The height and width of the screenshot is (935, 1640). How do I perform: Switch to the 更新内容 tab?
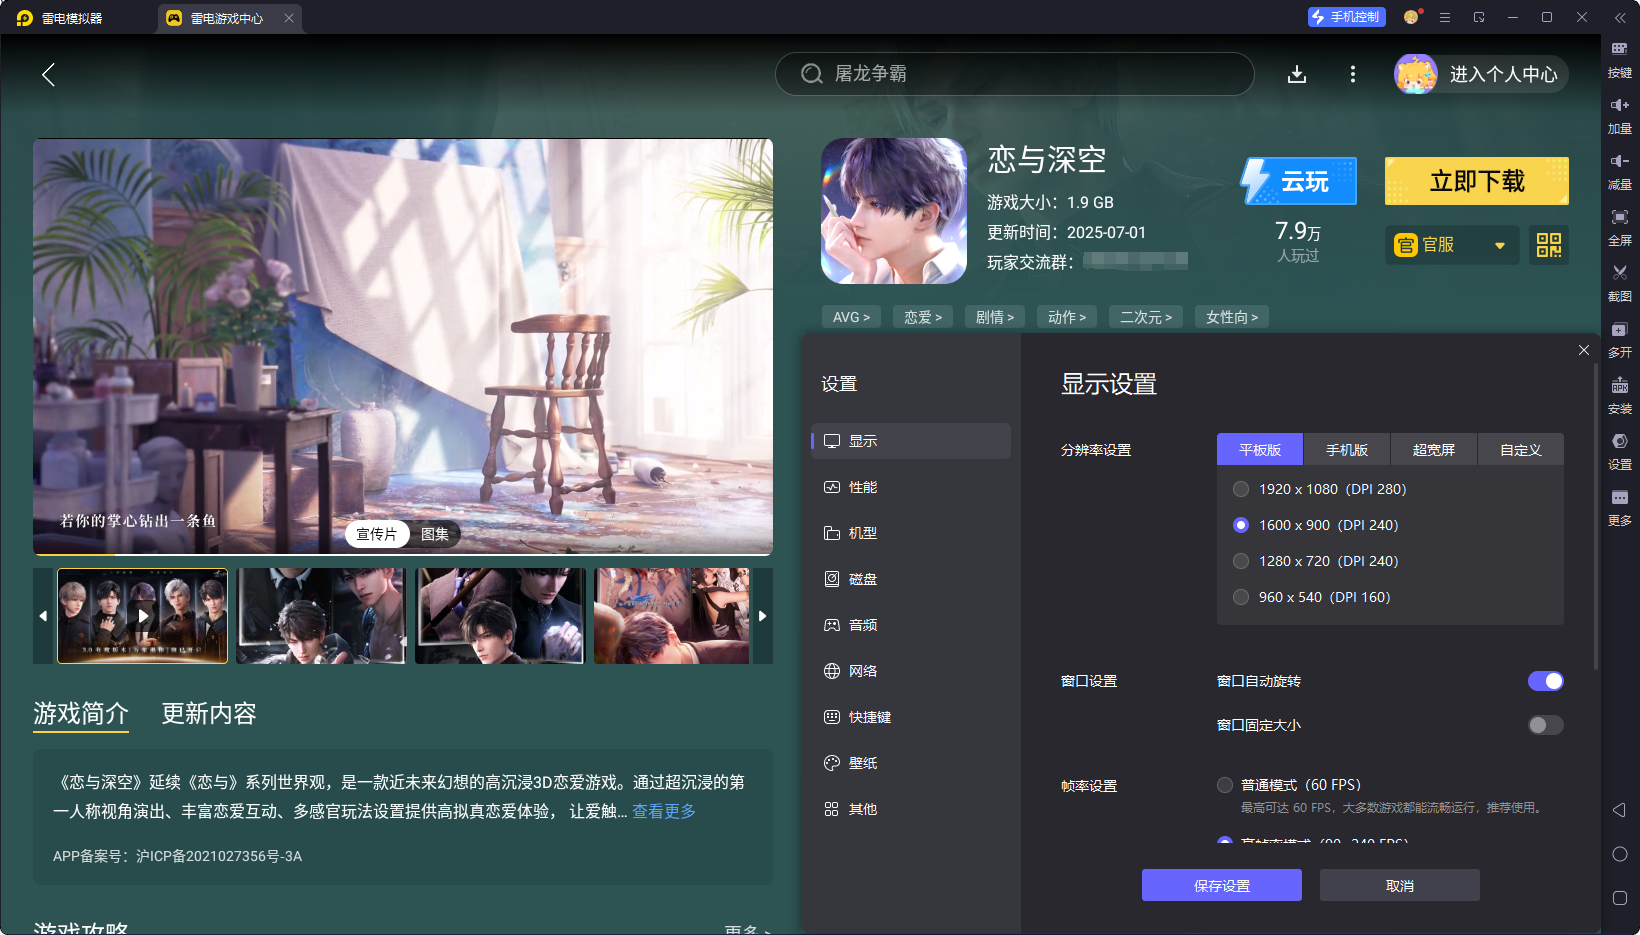209,713
